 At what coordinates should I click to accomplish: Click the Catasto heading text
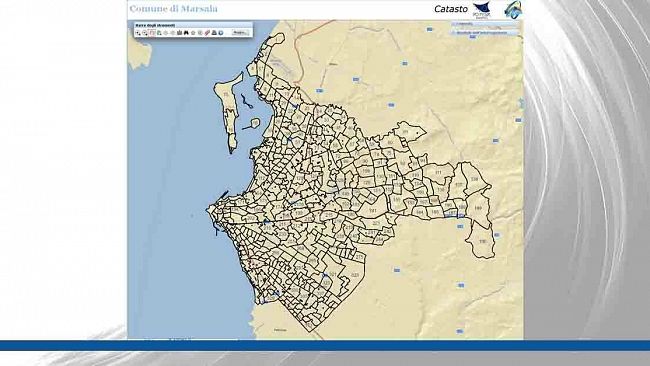point(451,9)
